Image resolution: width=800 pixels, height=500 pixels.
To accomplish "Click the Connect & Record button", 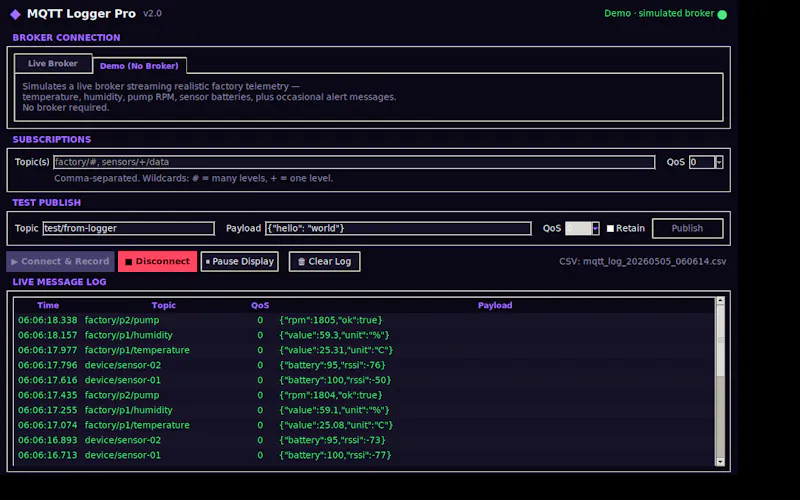I will click(60, 261).
